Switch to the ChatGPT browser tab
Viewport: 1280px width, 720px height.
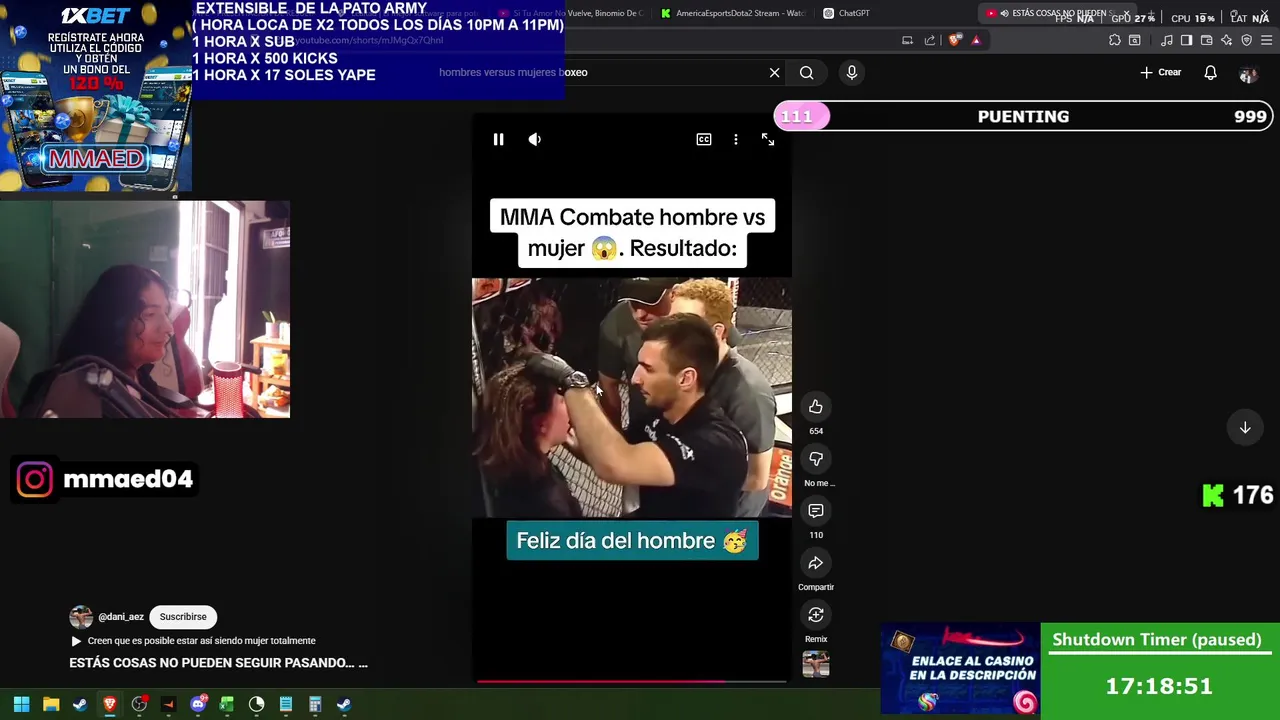click(848, 14)
